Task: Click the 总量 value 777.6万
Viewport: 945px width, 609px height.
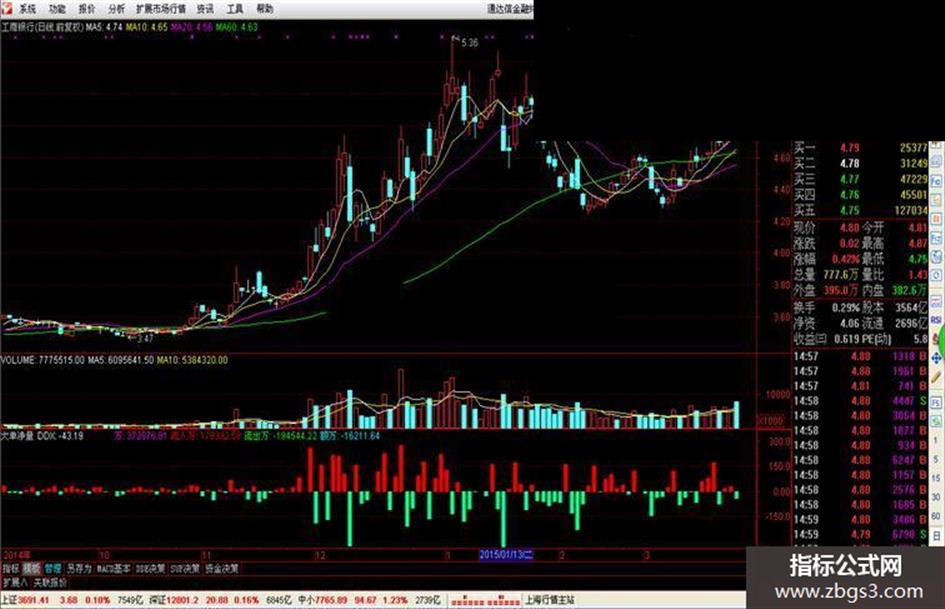Action: point(841,275)
